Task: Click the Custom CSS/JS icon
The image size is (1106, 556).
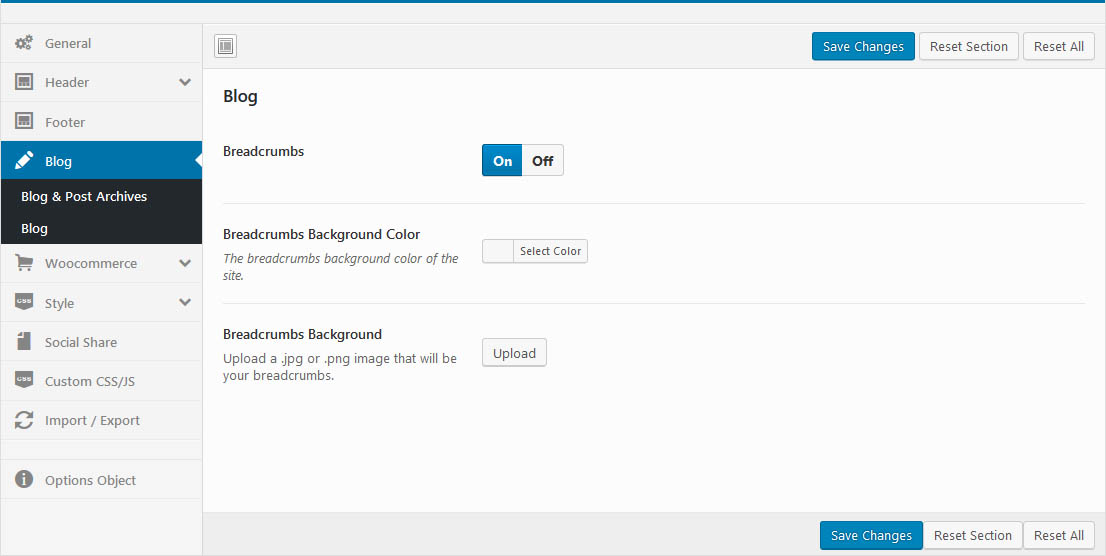Action: click(24, 381)
